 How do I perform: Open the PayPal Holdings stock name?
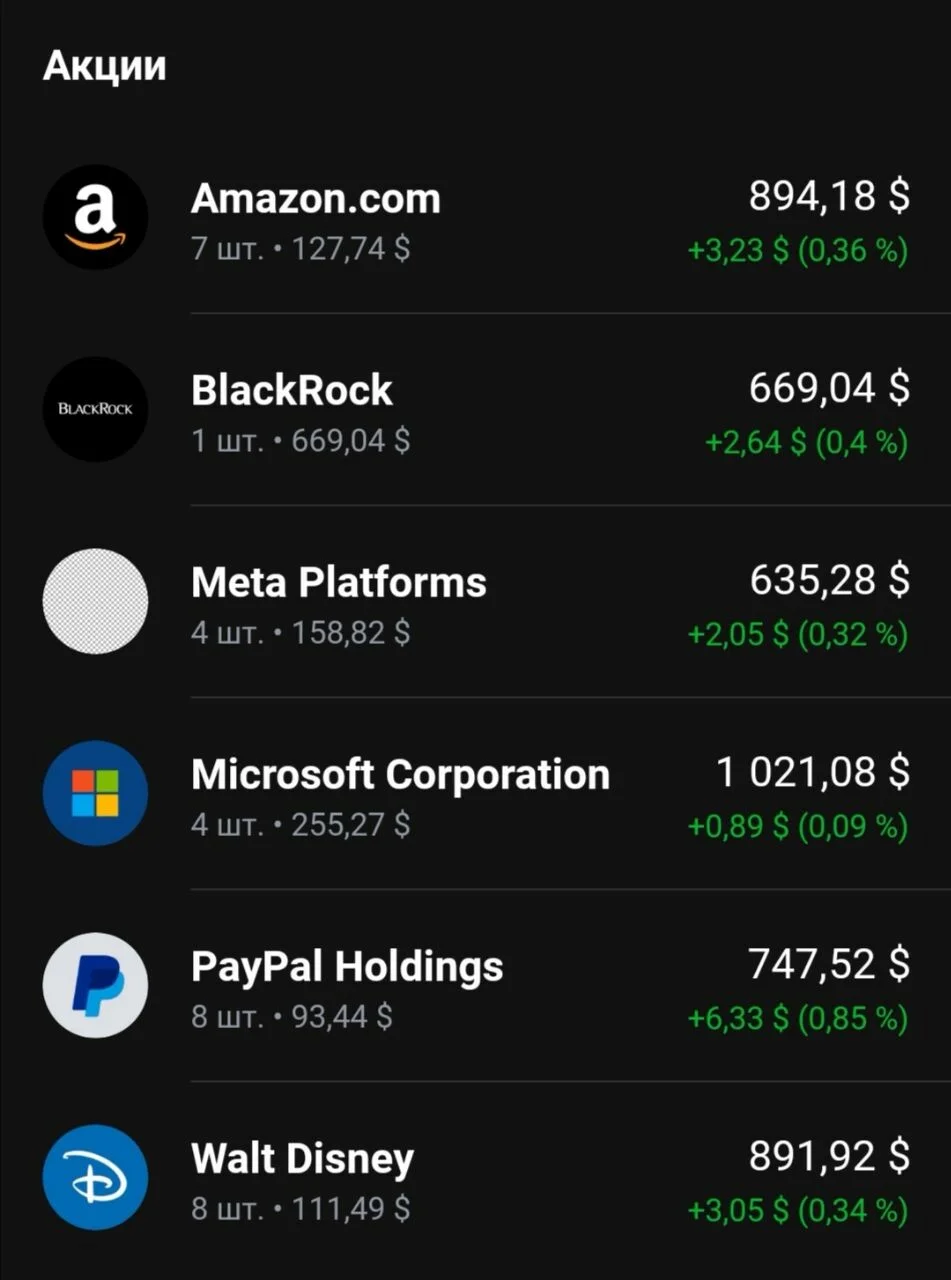click(x=347, y=966)
